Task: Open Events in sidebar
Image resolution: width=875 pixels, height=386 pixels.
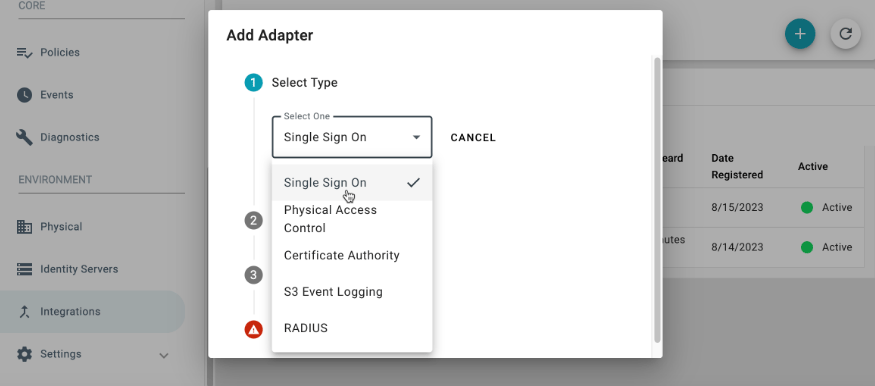Action: pos(56,95)
